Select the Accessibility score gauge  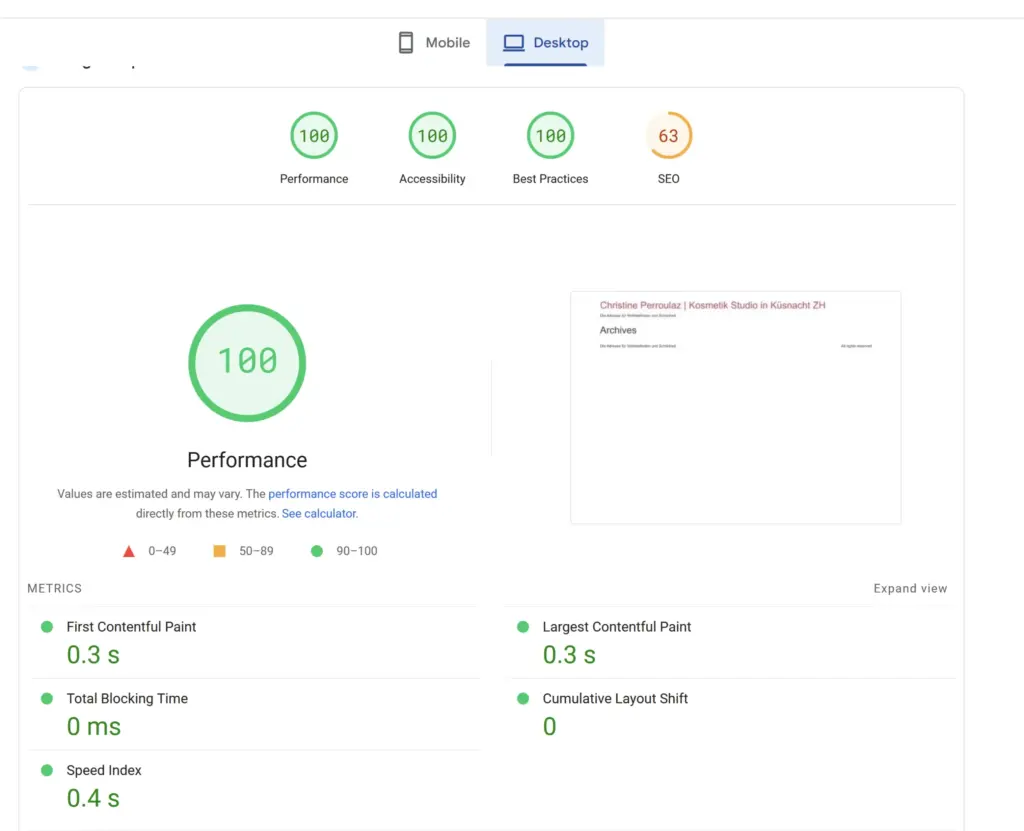(432, 135)
